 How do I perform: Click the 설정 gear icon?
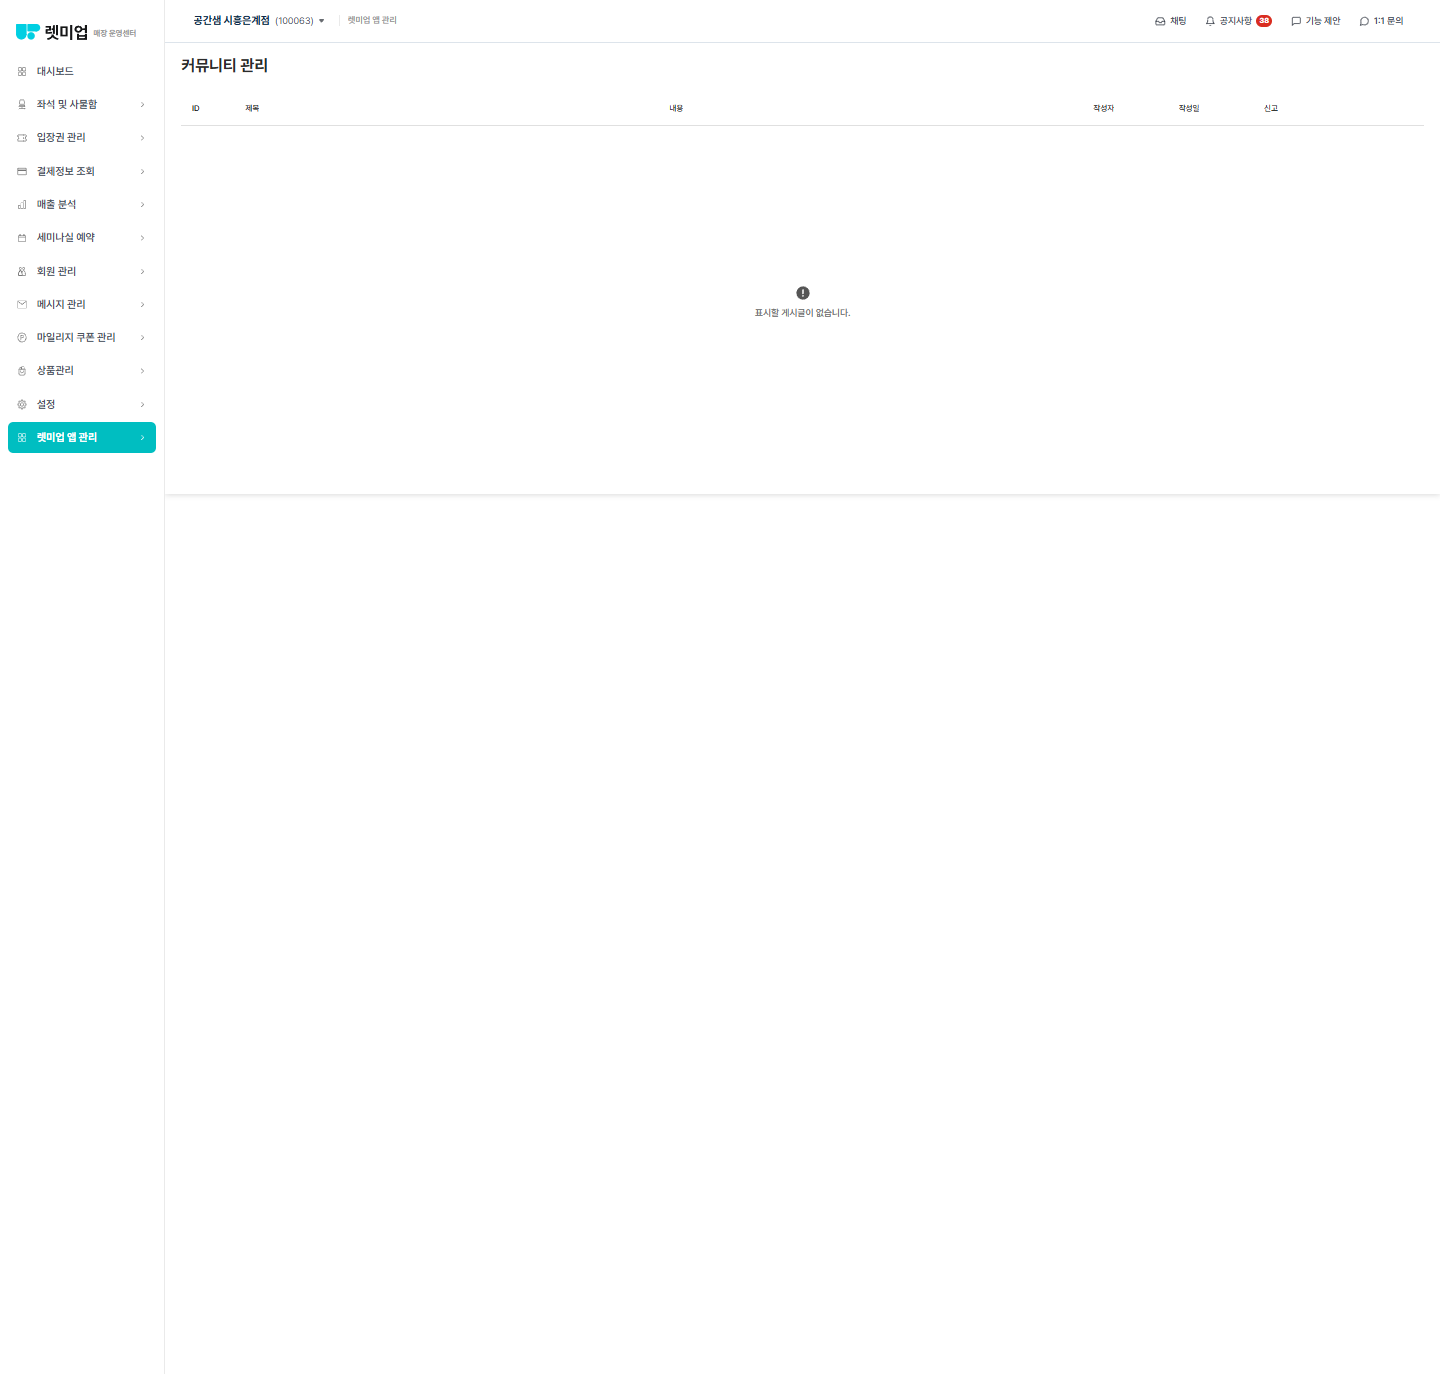pyautogui.click(x=22, y=404)
